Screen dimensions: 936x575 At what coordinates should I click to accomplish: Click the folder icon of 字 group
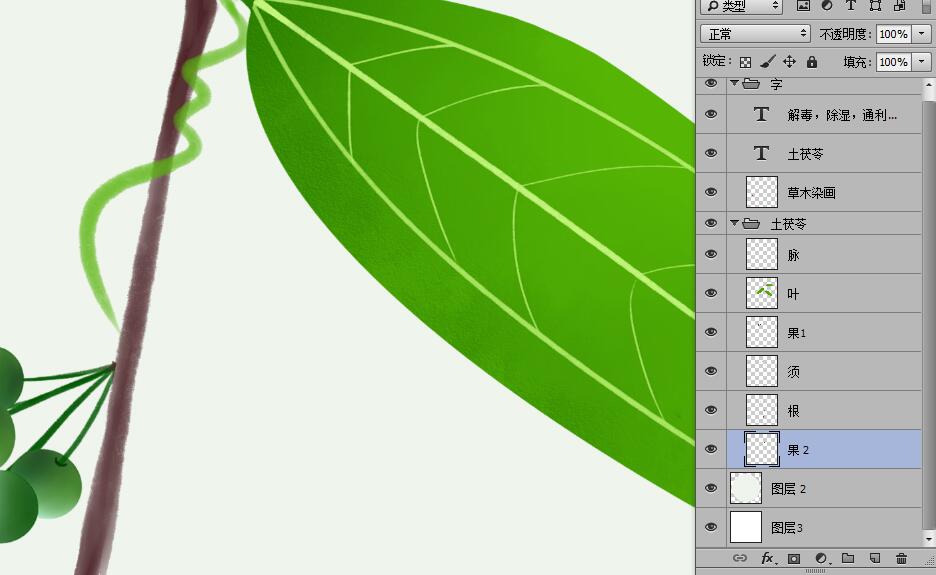(x=751, y=84)
